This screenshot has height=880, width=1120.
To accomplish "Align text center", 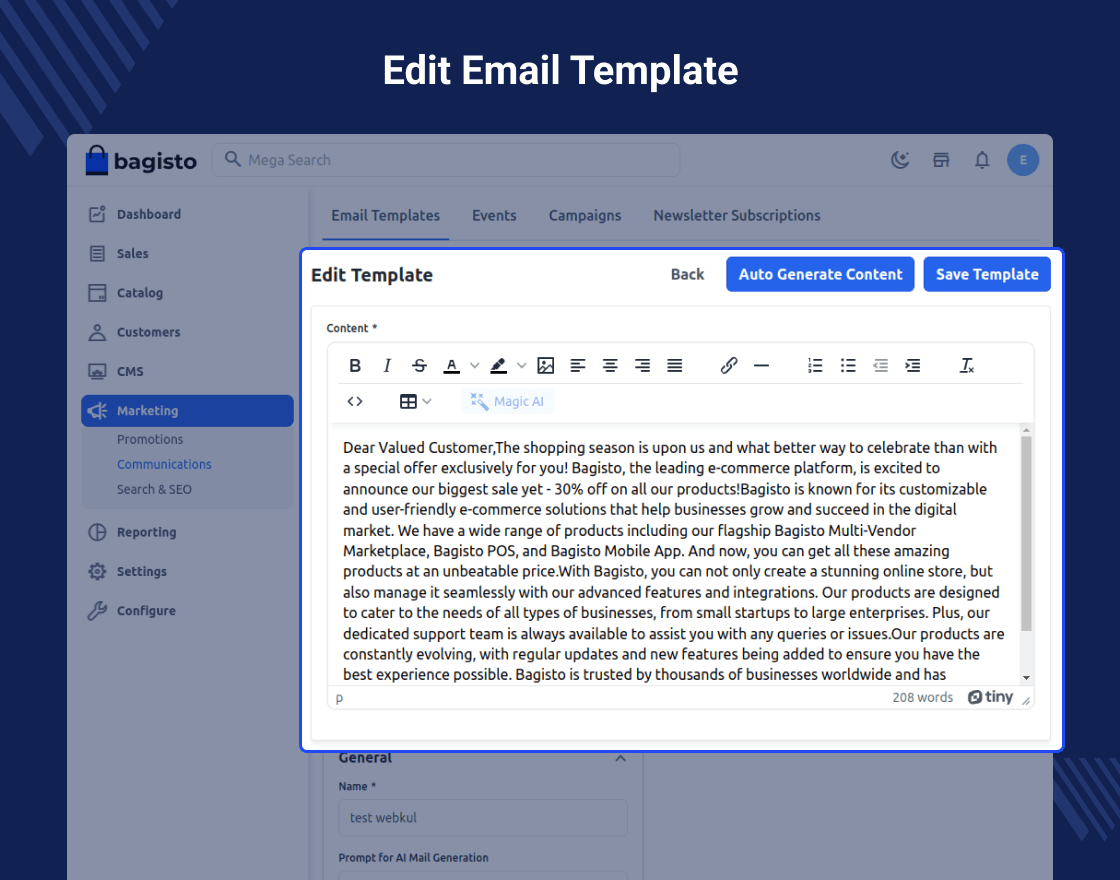I will click(x=610, y=366).
